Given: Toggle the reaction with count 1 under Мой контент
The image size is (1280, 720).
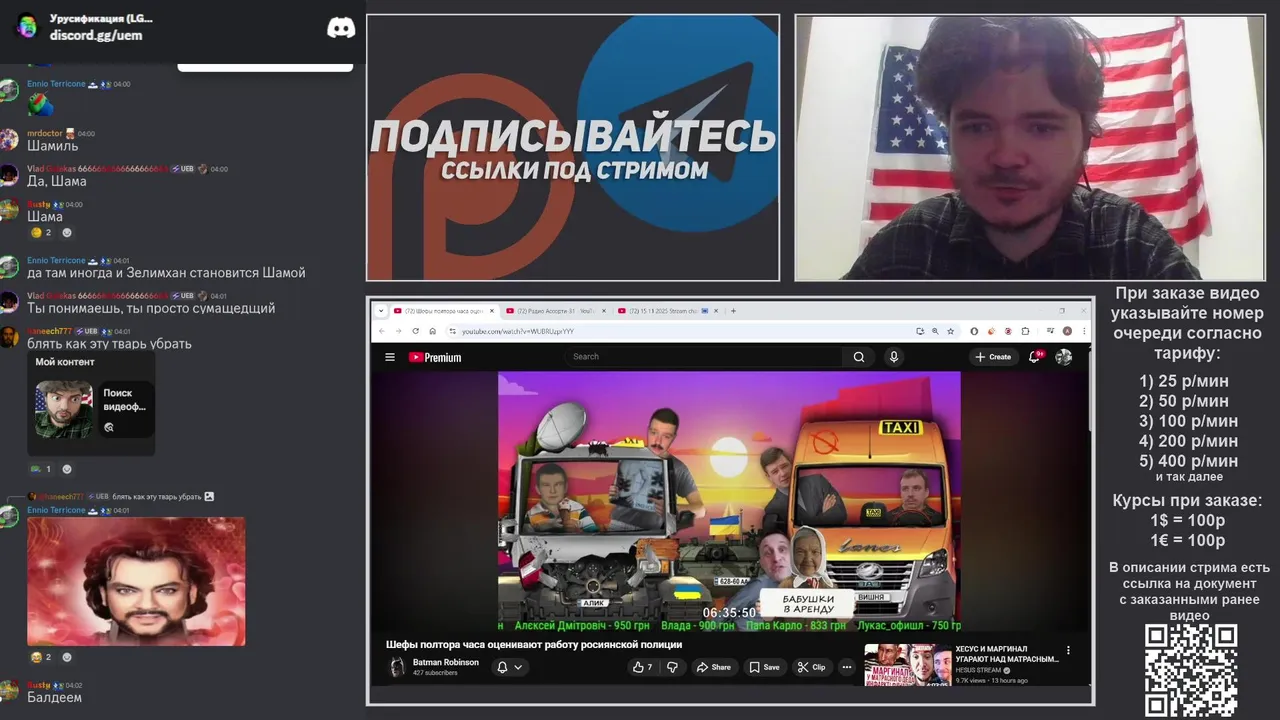Looking at the screenshot, I should [x=41, y=469].
